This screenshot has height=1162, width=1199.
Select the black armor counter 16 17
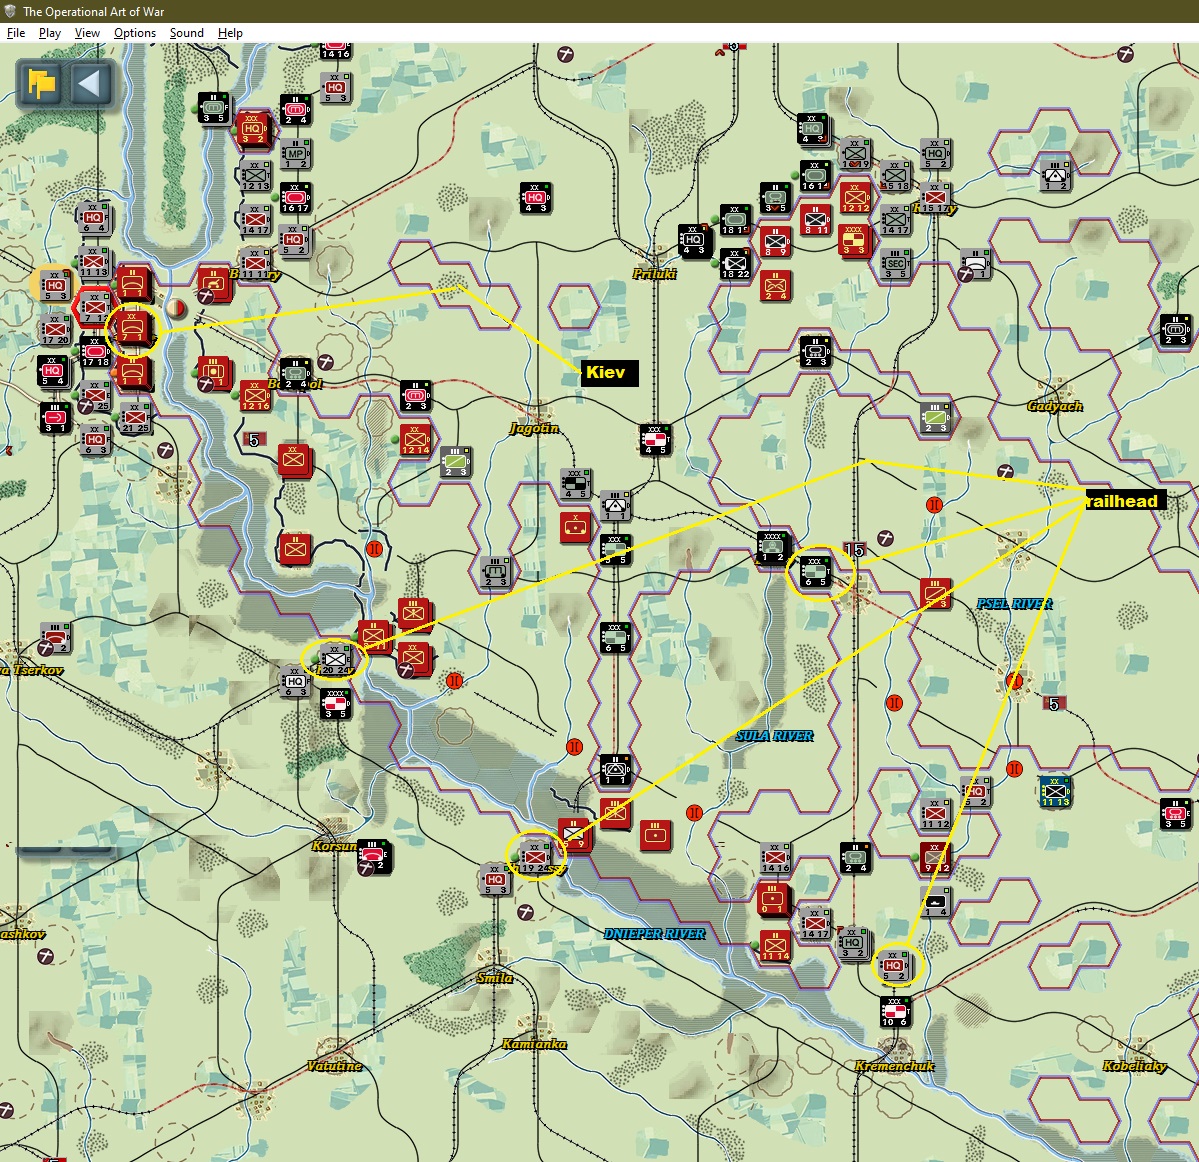pos(294,197)
